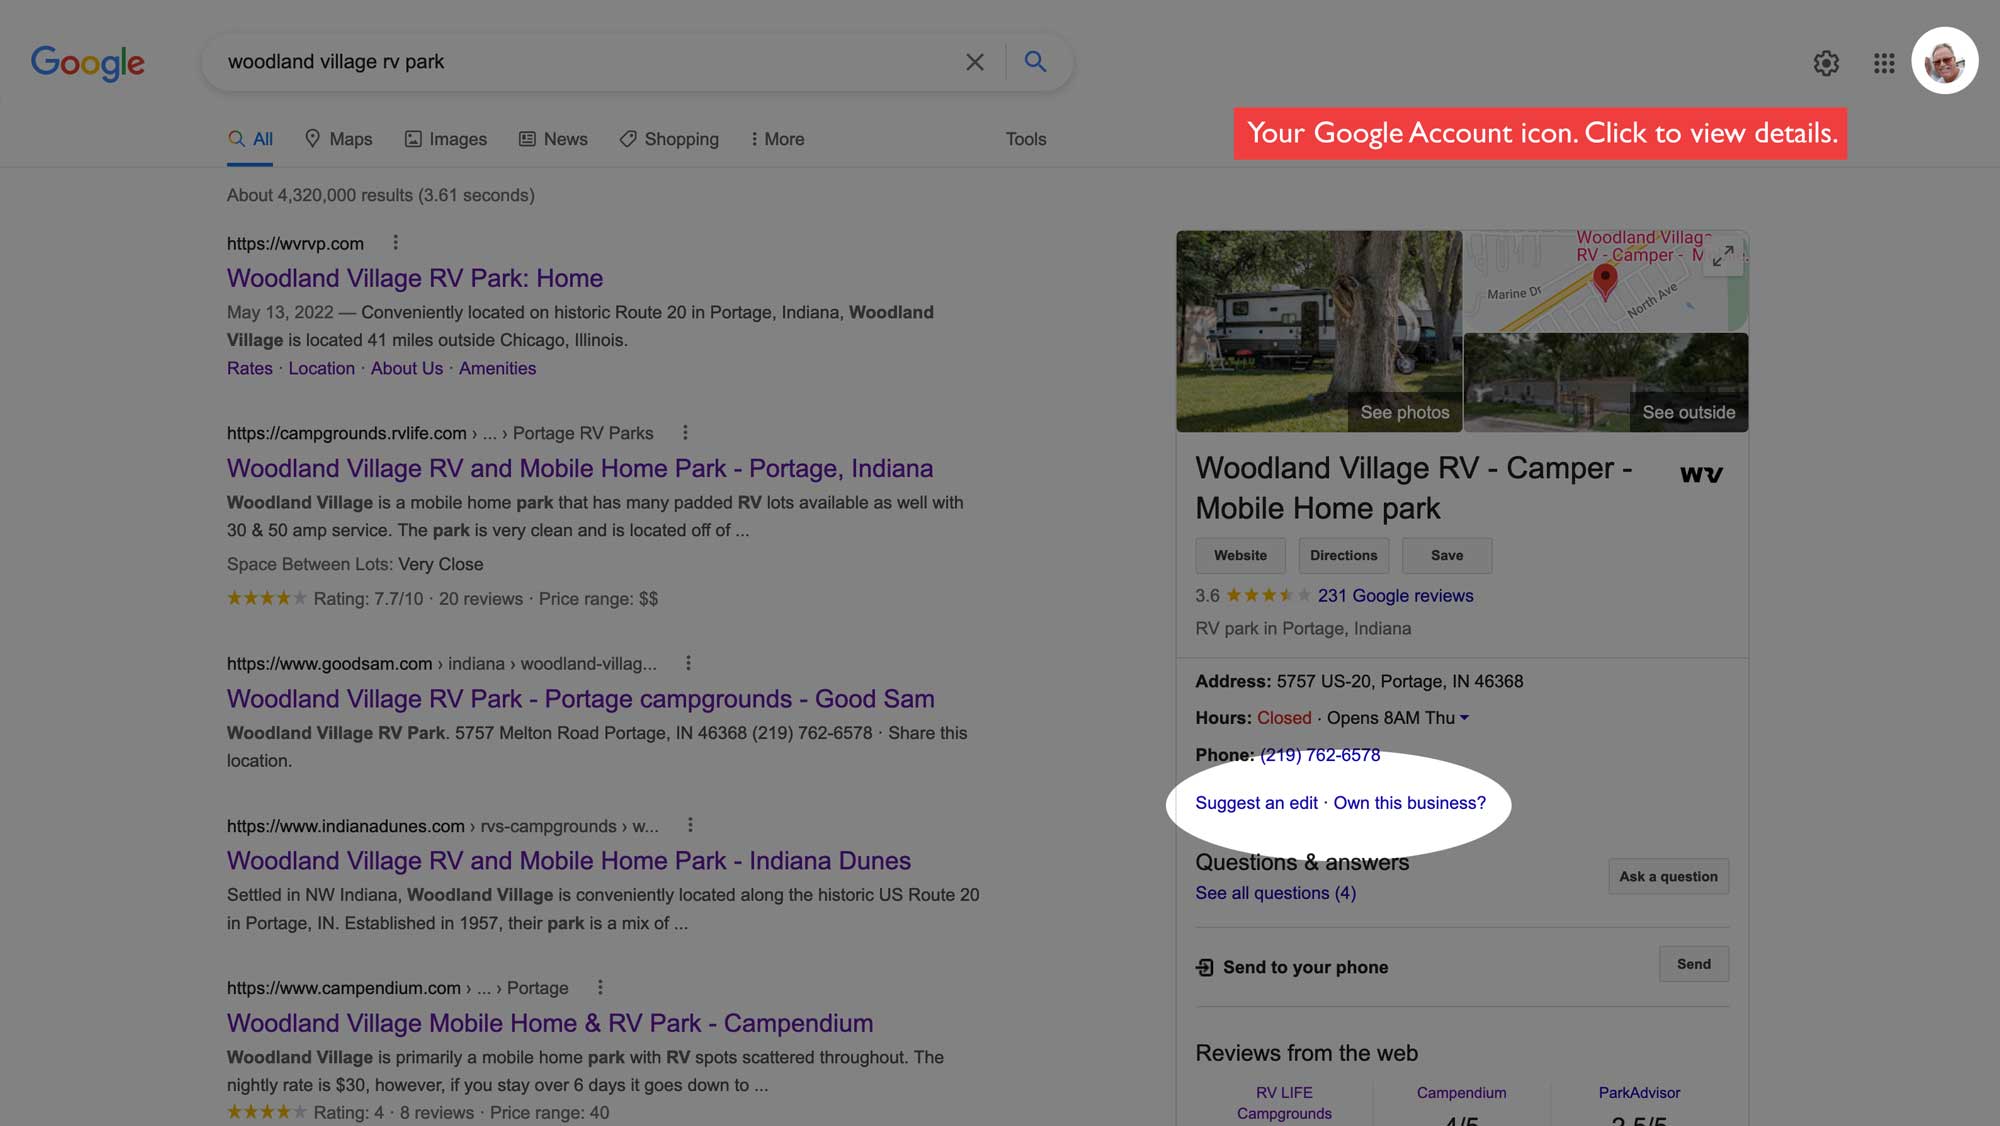This screenshot has height=1126, width=2000.
Task: Click Suggest an edit link
Action: [1256, 803]
